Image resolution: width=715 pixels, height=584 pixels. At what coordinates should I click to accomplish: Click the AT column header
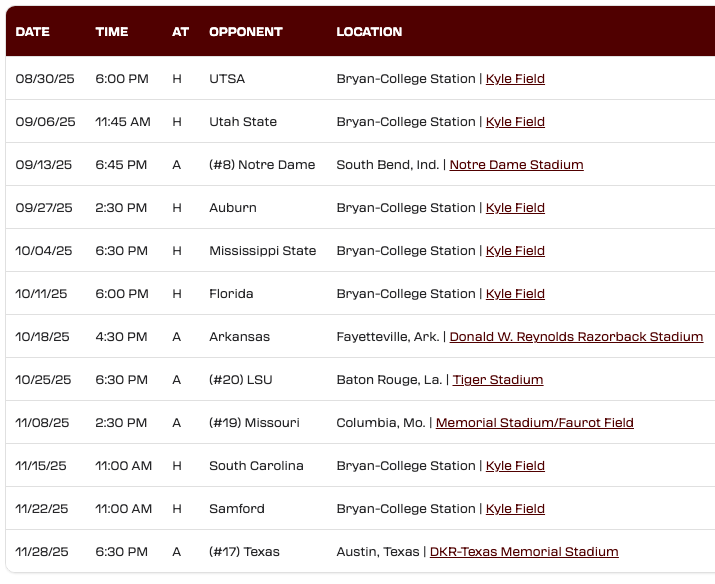[x=180, y=31]
